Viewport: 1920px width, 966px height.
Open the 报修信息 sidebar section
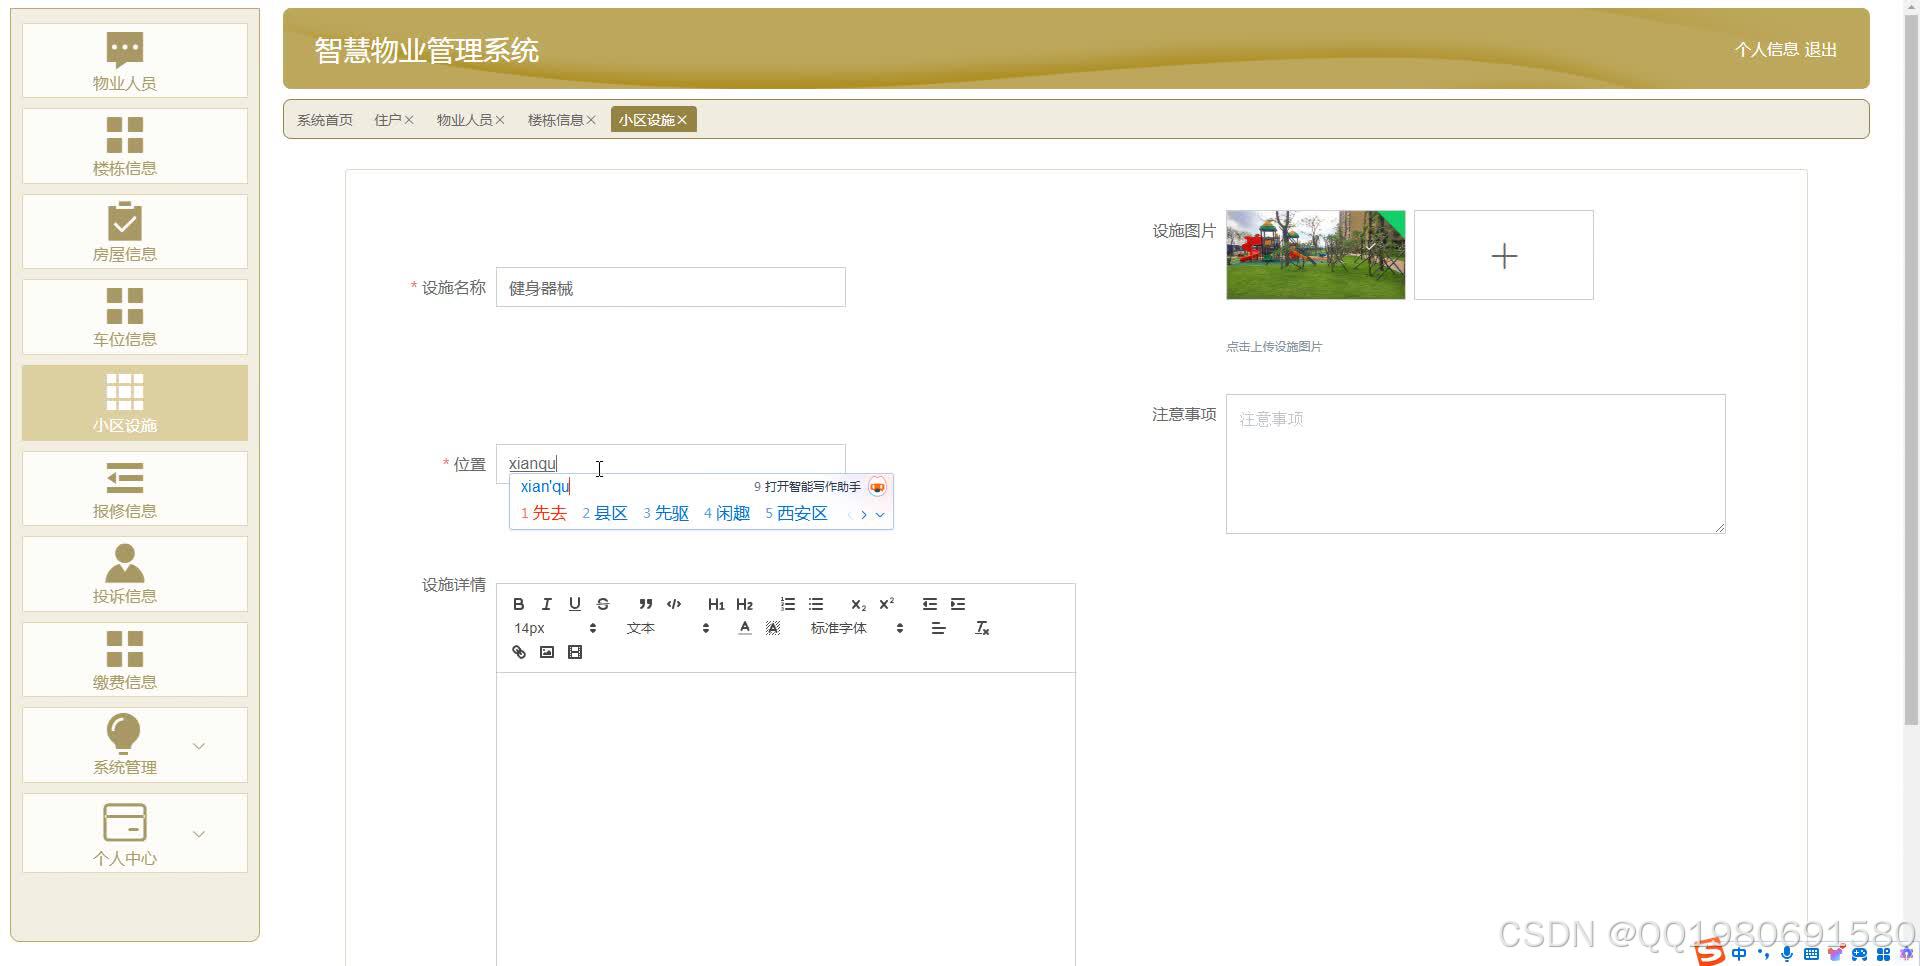124,488
